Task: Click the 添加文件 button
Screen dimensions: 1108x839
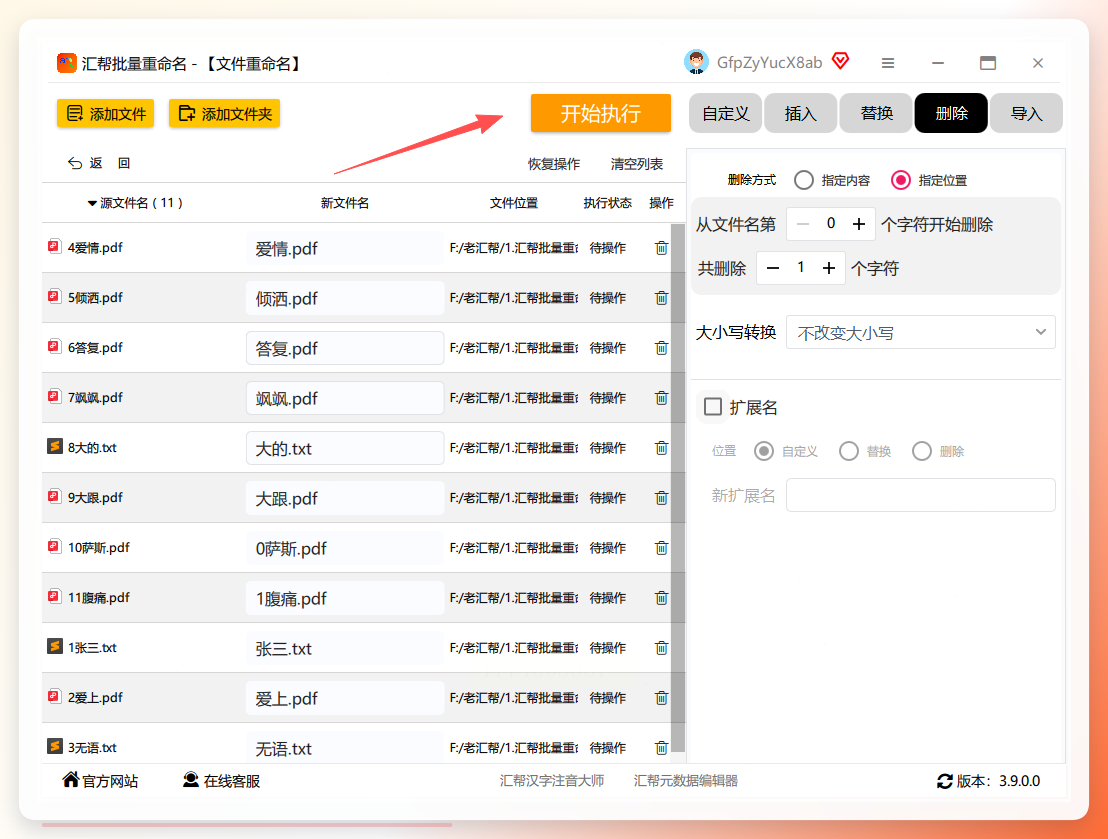Action: pyautogui.click(x=105, y=113)
